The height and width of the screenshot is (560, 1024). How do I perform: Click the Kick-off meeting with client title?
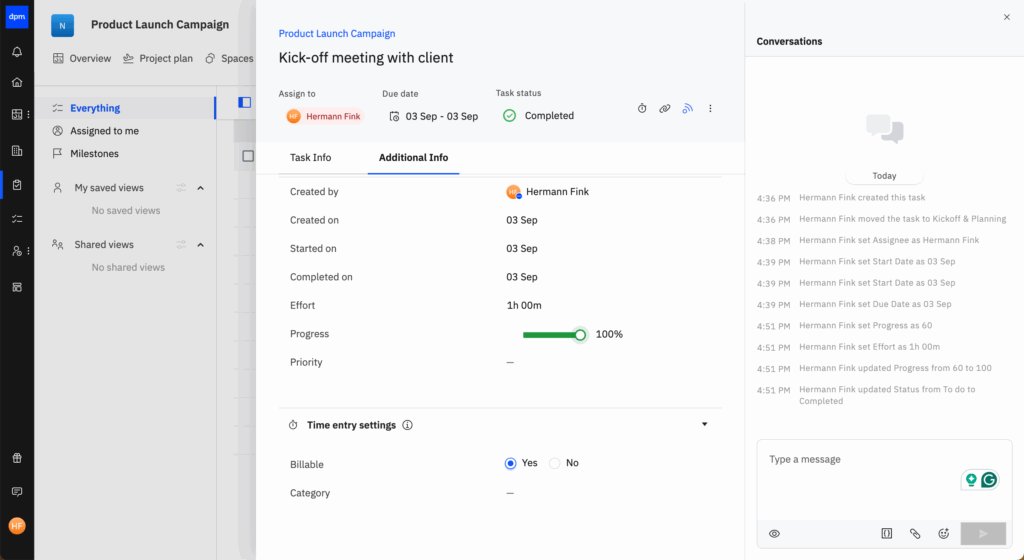(x=366, y=57)
